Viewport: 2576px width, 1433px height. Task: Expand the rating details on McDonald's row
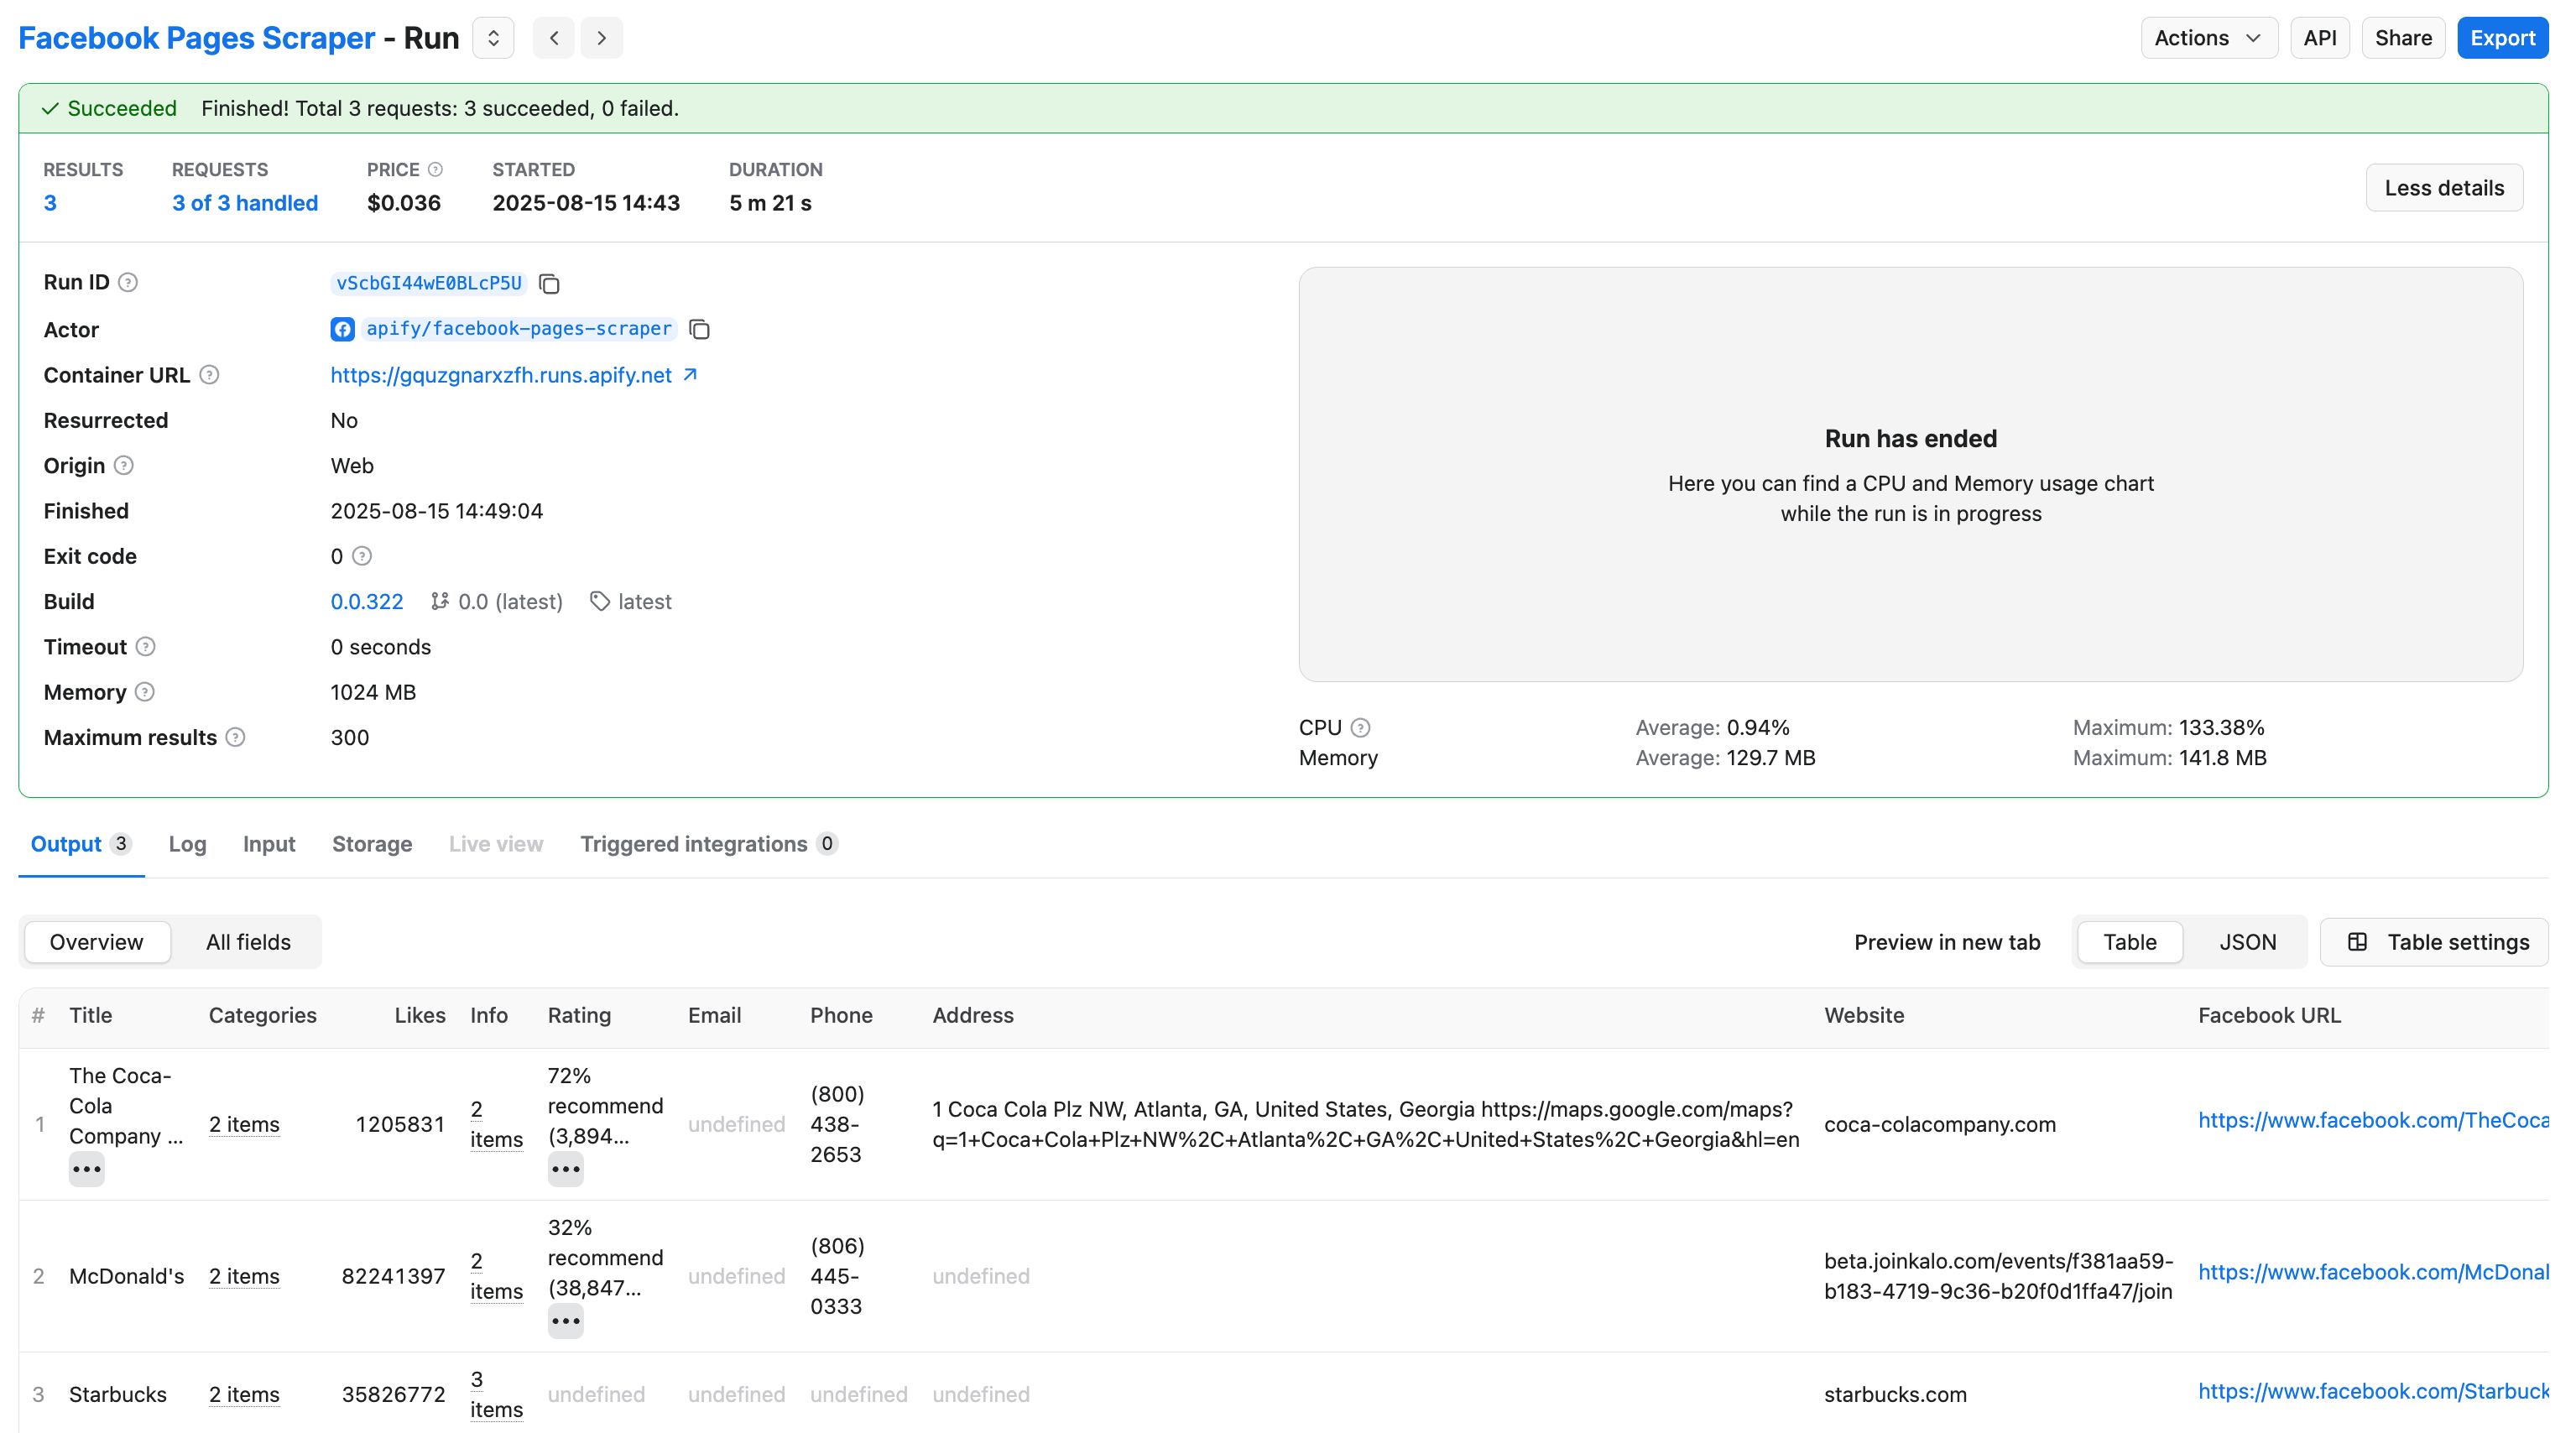coord(565,1320)
